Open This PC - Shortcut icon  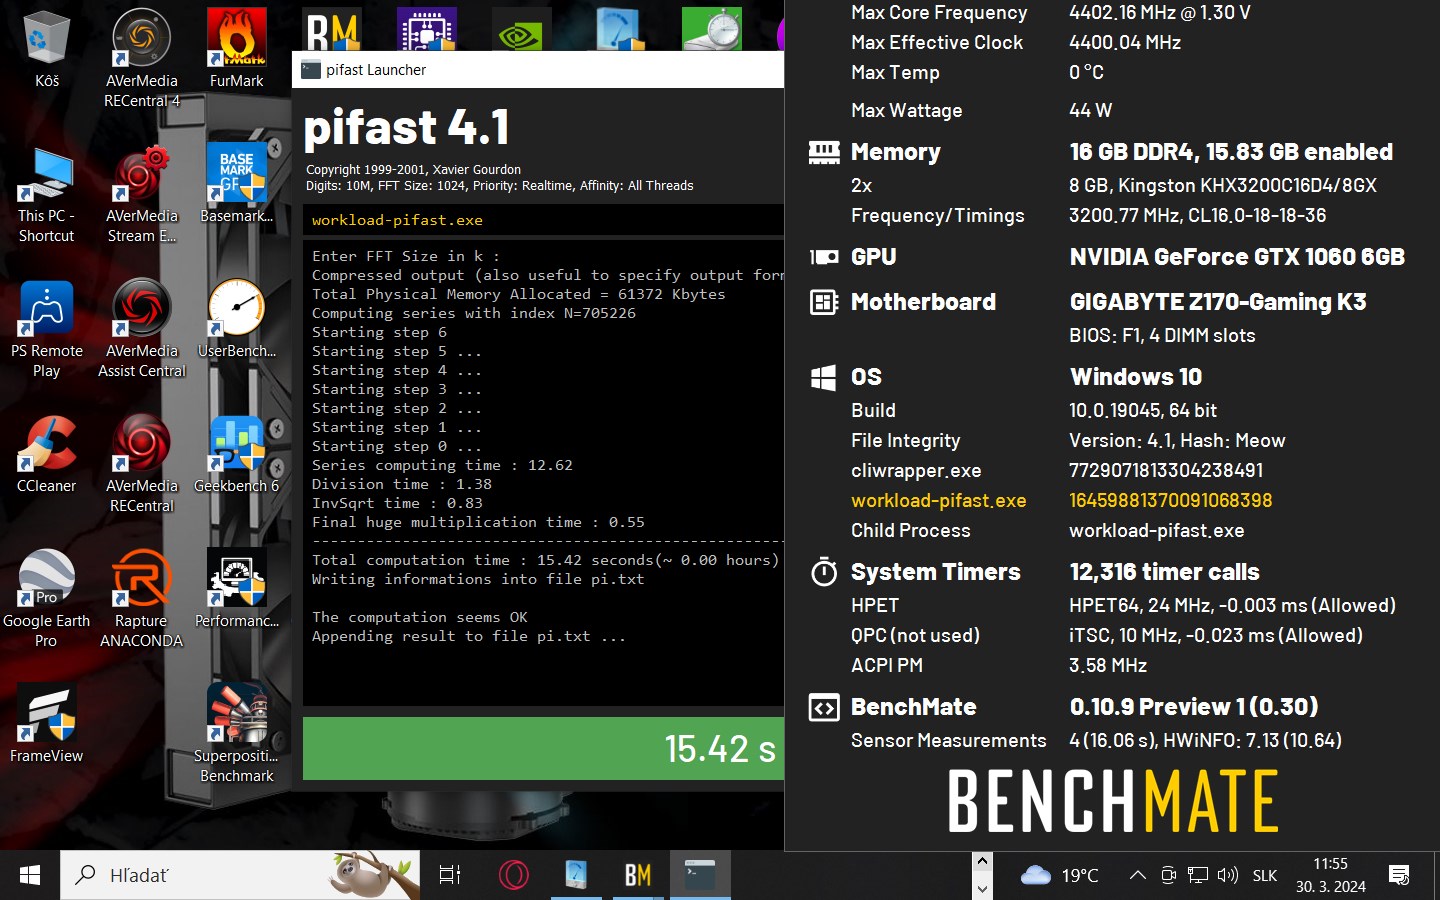[x=46, y=195]
